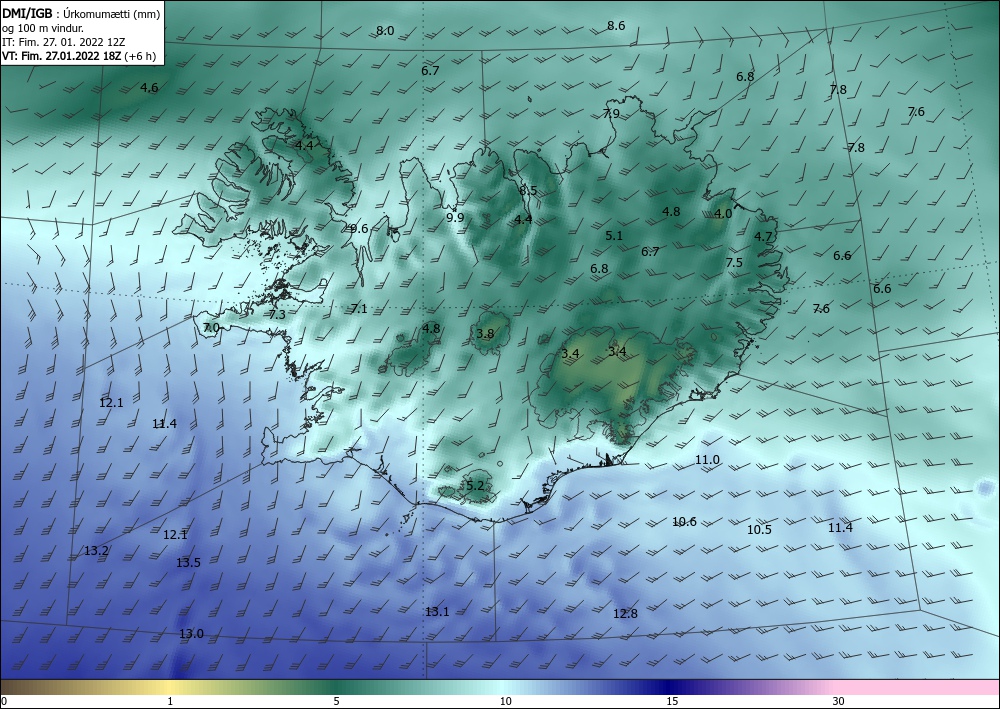Screen dimensions: 1000x709
Task: Click the 4.6 value label
Action: click(x=149, y=88)
